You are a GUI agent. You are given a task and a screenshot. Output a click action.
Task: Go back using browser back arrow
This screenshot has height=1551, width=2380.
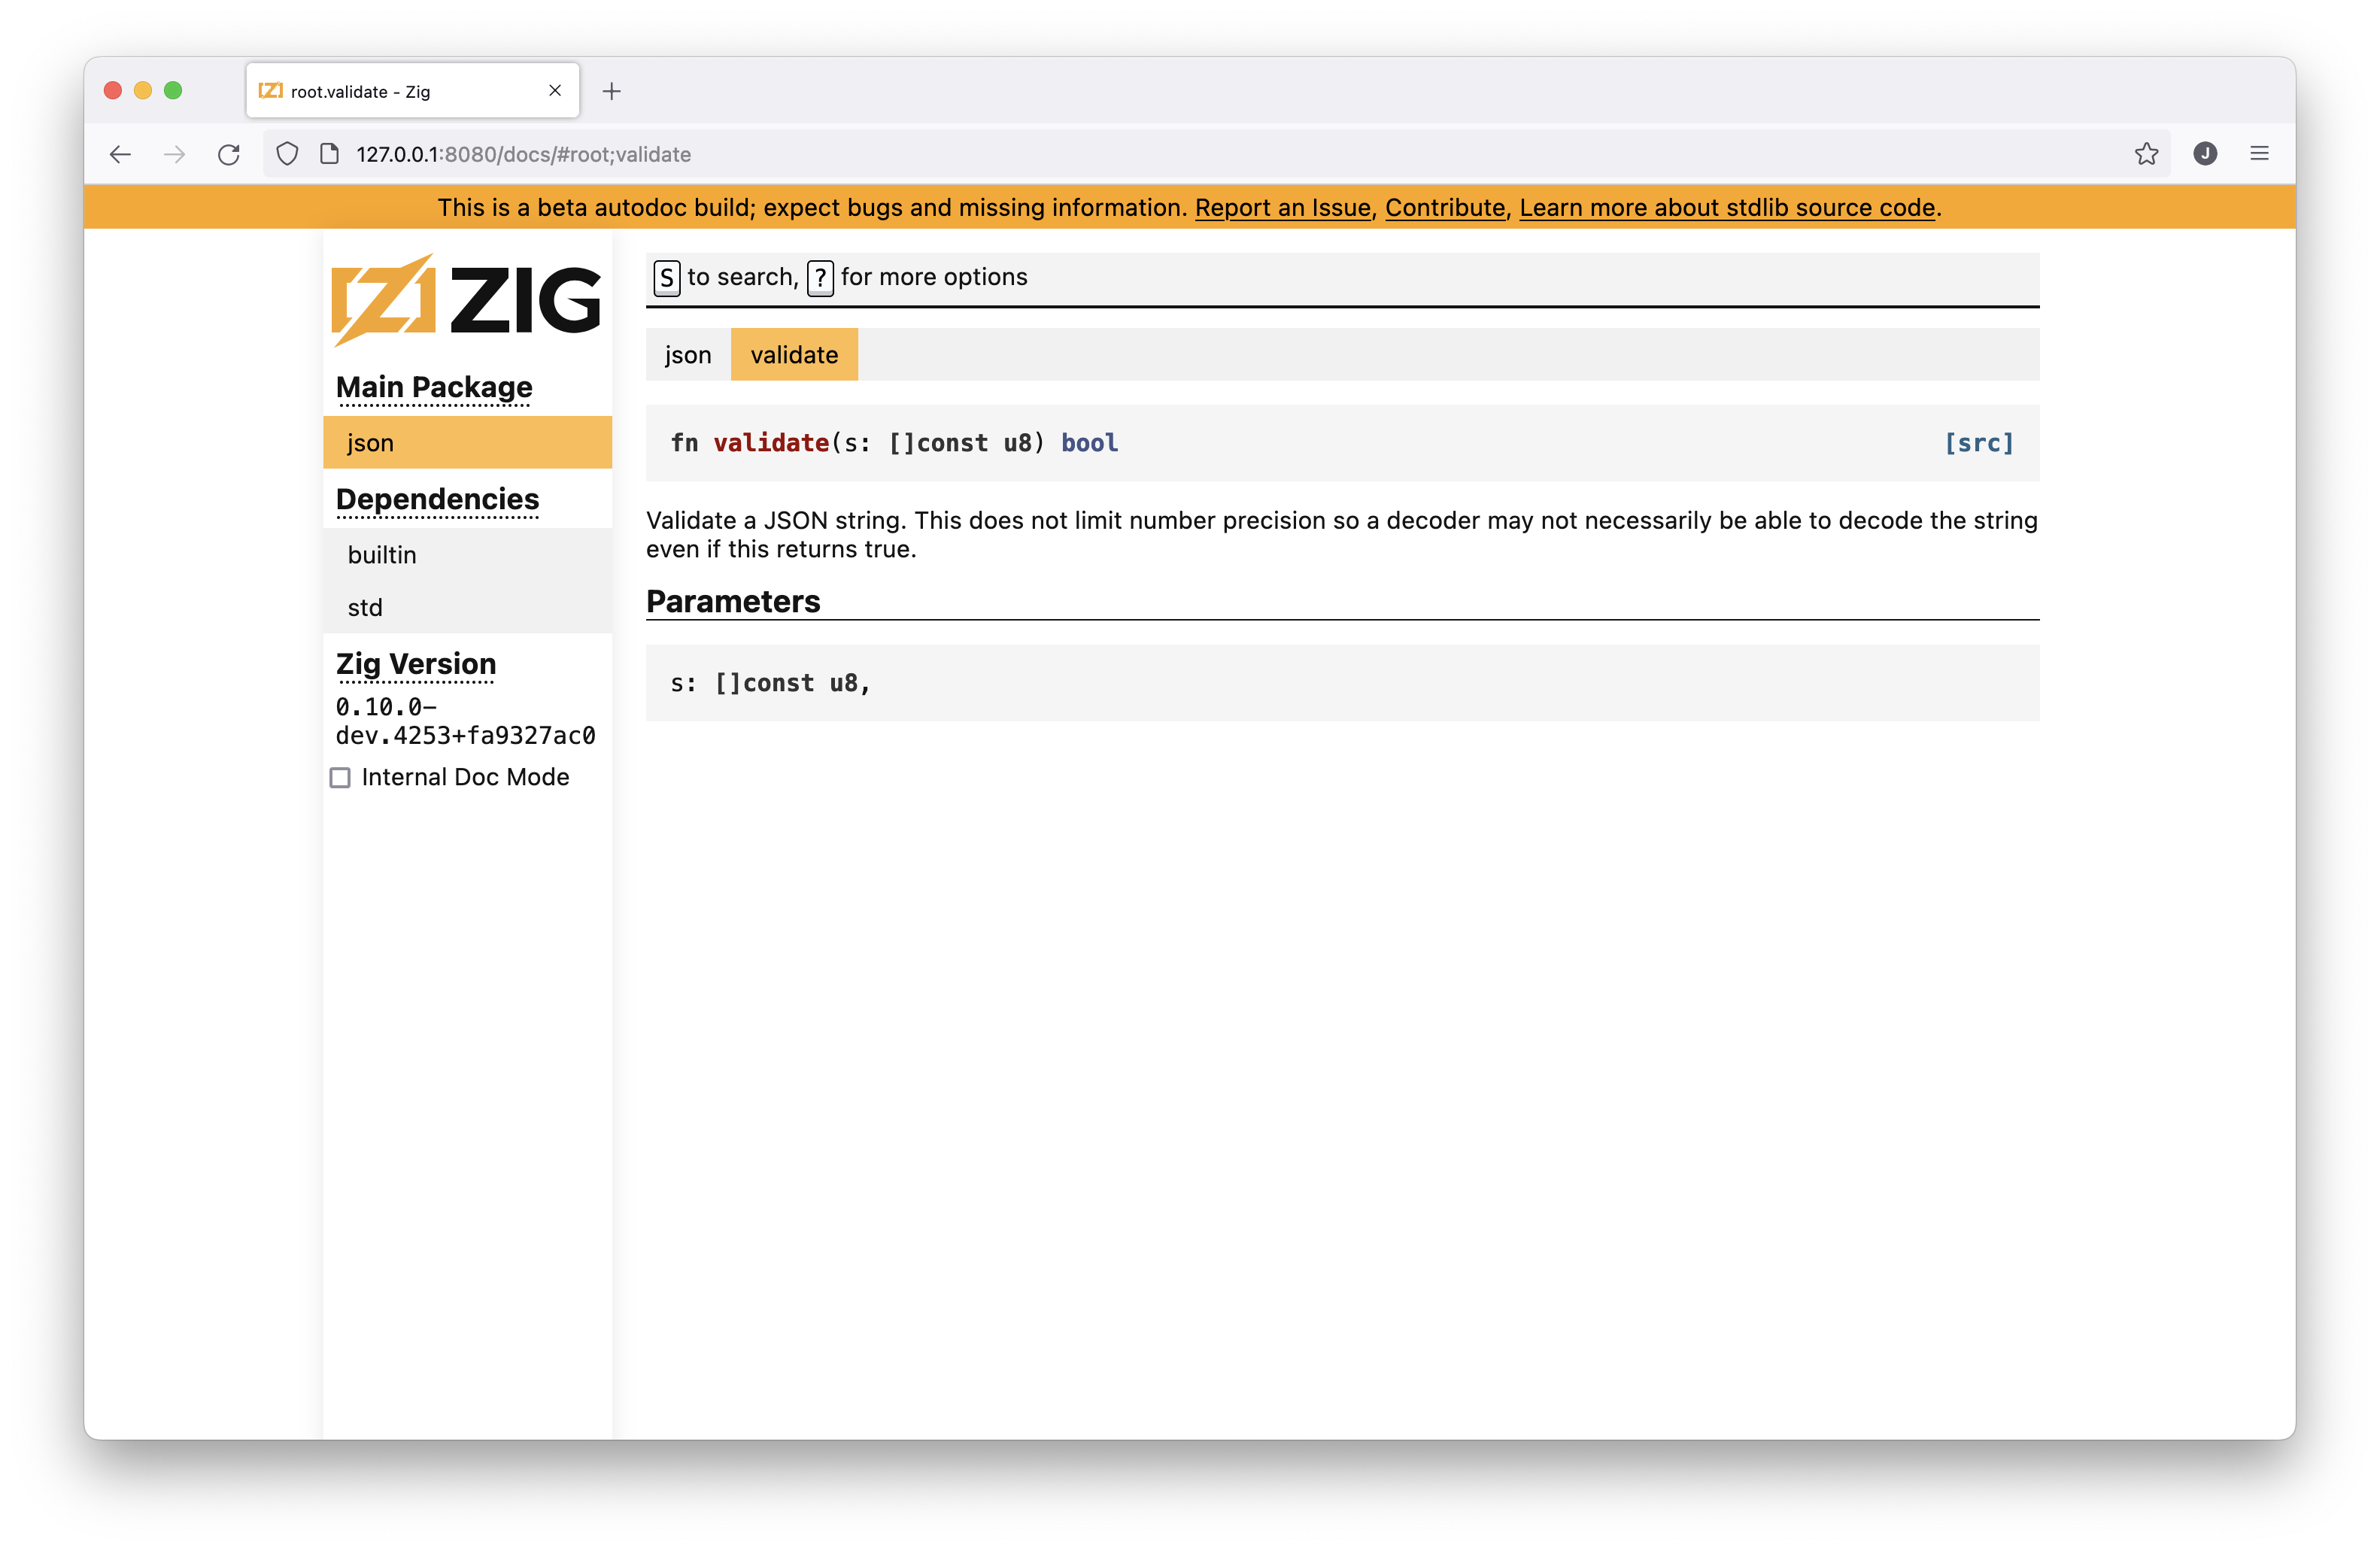120,154
